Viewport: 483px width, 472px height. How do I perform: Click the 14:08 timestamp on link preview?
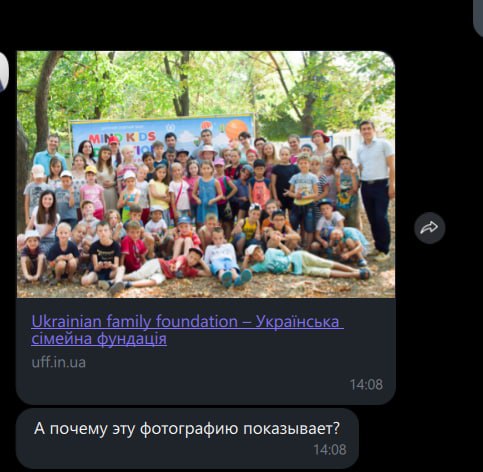pyautogui.click(x=366, y=385)
